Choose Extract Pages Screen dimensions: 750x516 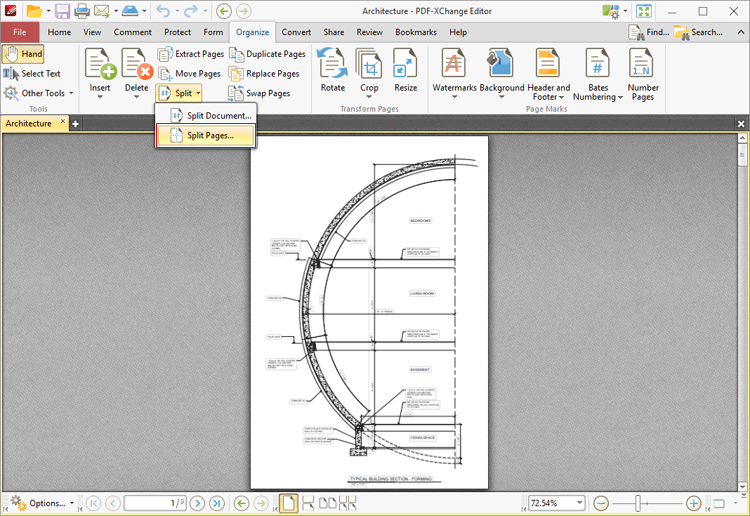(191, 54)
